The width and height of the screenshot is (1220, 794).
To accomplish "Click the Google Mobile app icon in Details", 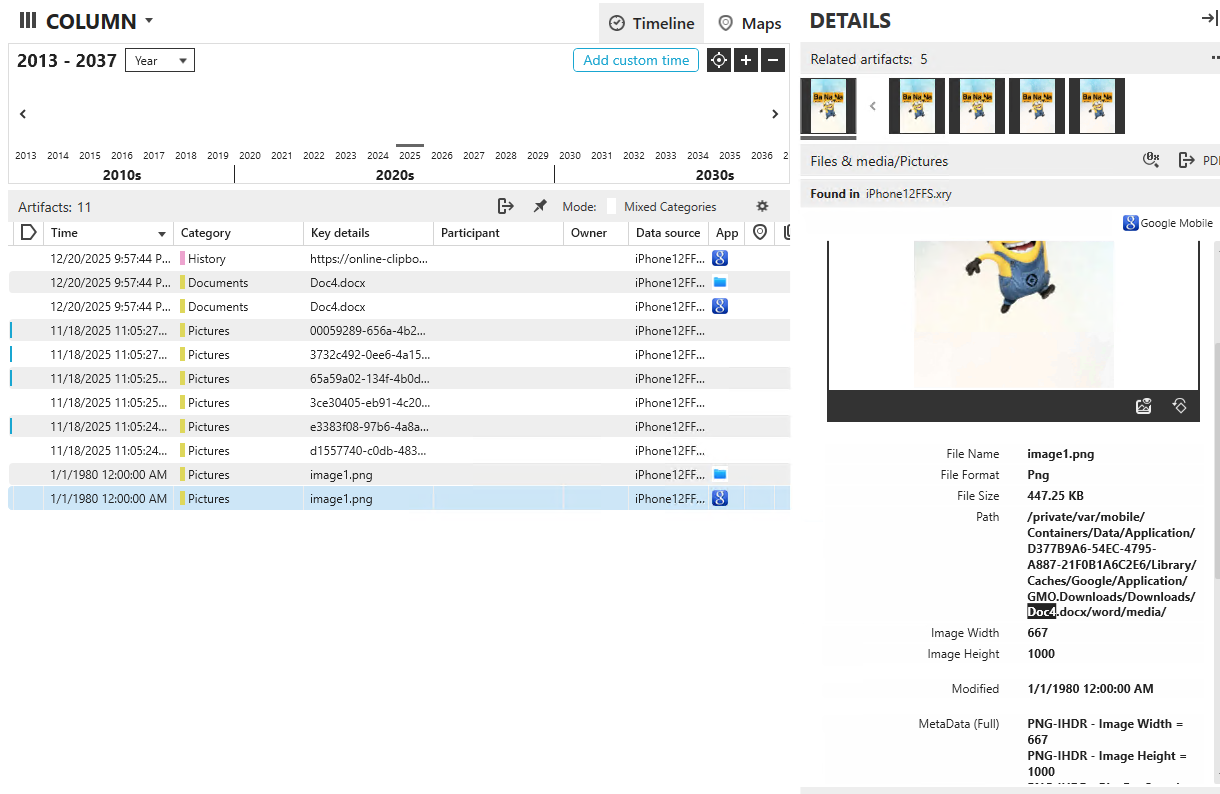I will tap(1130, 223).
